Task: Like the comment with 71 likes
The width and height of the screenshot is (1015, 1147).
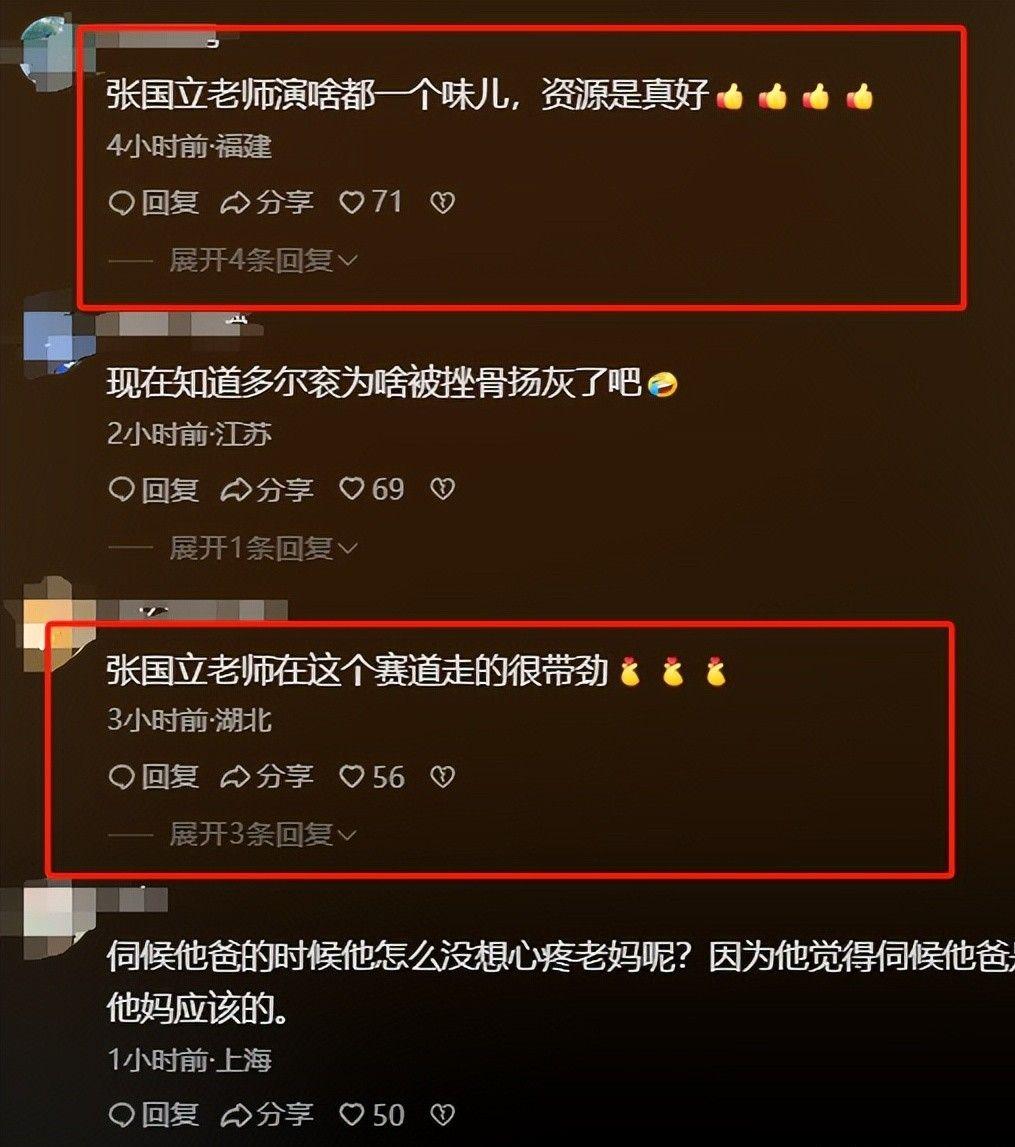Action: coord(371,202)
